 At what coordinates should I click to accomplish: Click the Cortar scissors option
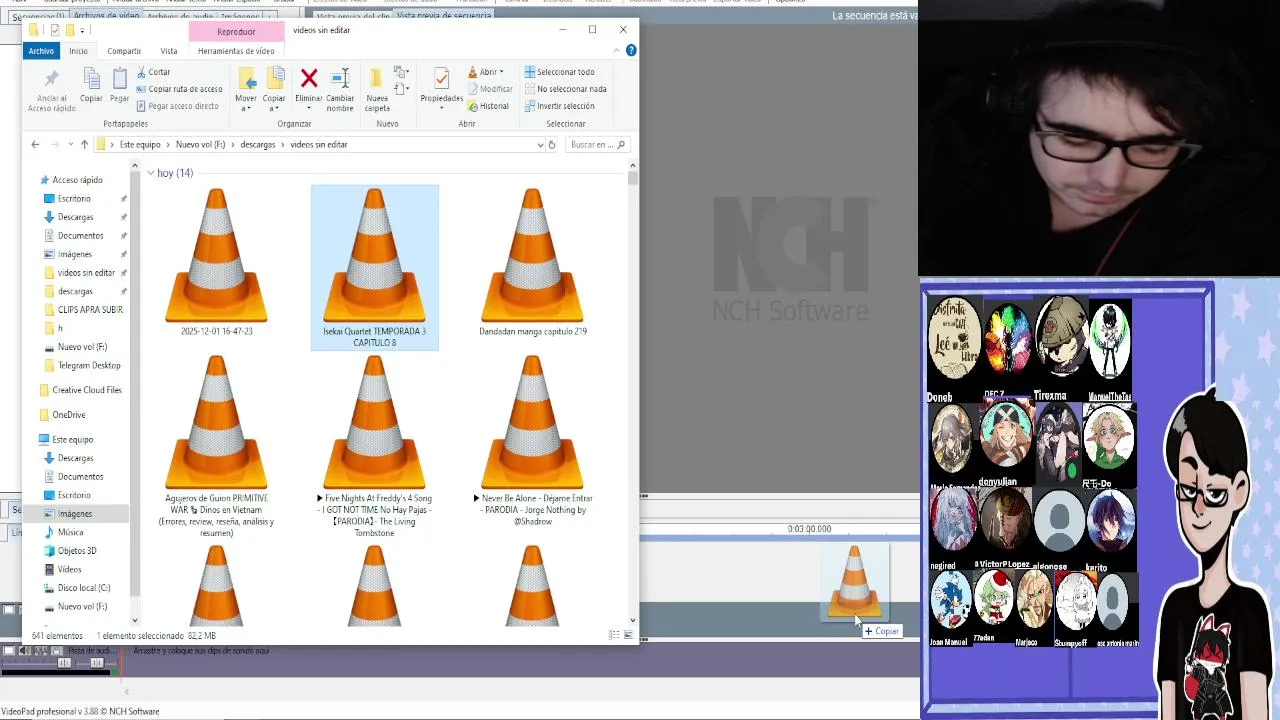(152, 72)
